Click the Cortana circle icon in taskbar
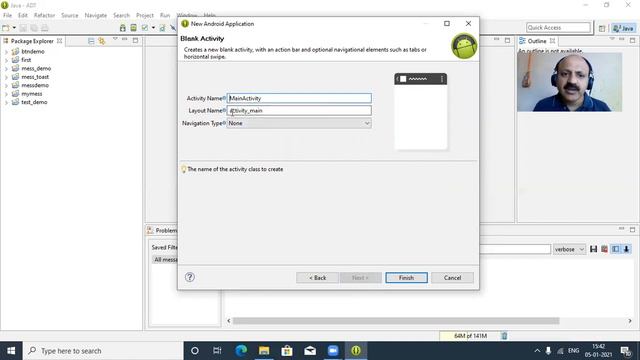This screenshot has width=640, height=360. [195, 351]
